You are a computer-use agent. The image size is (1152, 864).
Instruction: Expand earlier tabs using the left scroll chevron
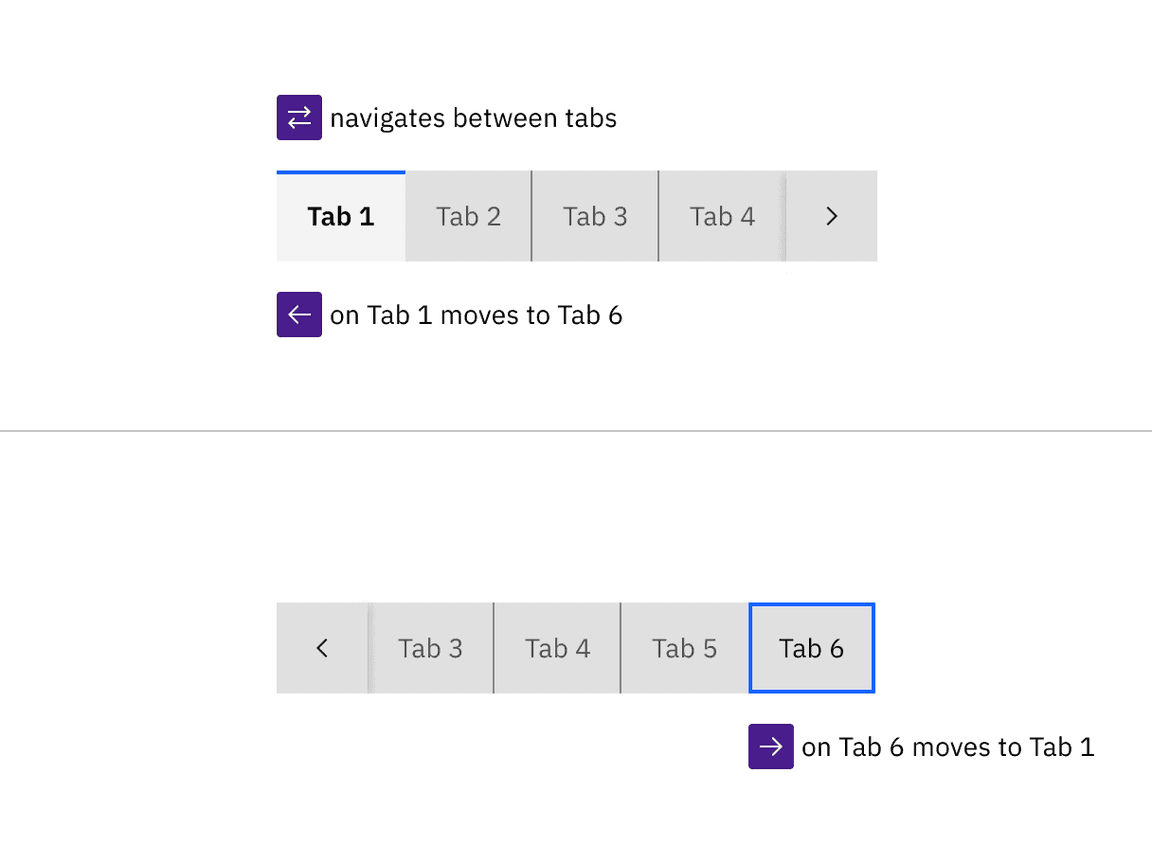321,648
